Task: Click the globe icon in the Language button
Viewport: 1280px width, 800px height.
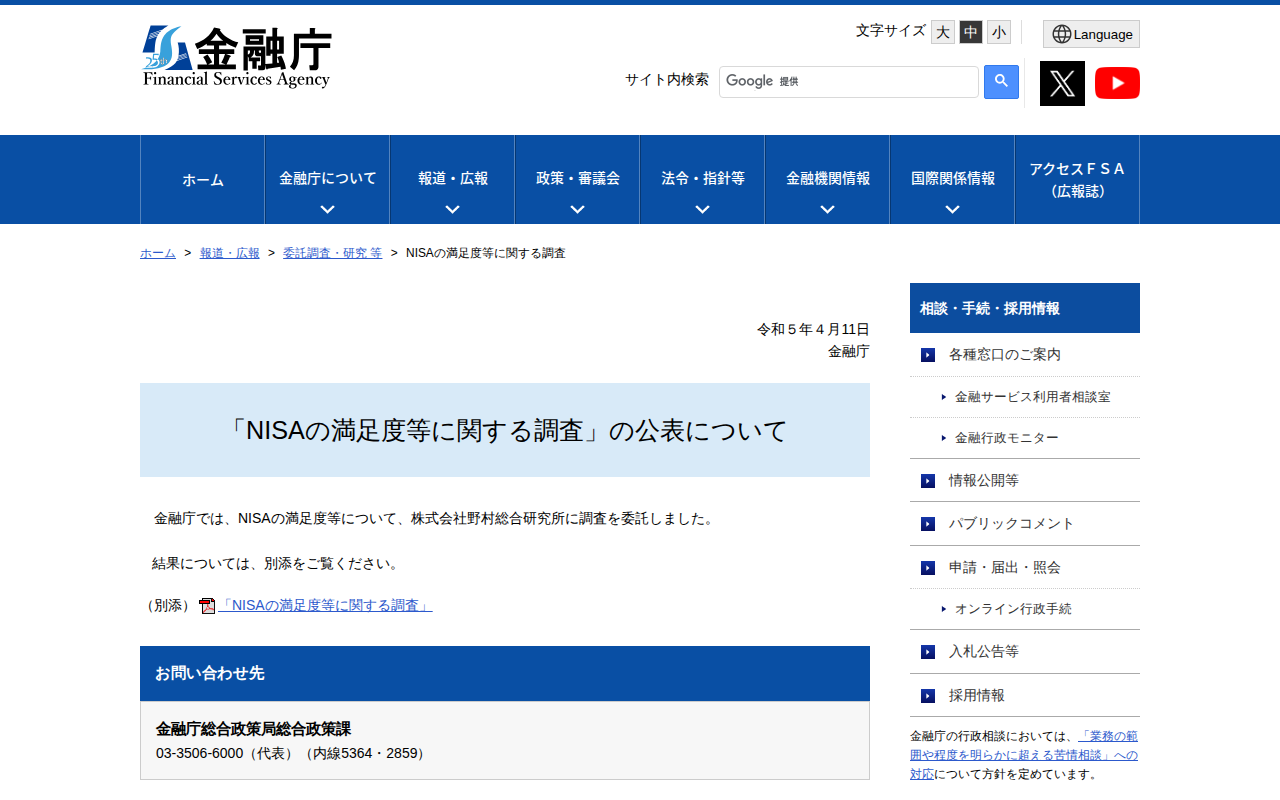Action: [1060, 33]
